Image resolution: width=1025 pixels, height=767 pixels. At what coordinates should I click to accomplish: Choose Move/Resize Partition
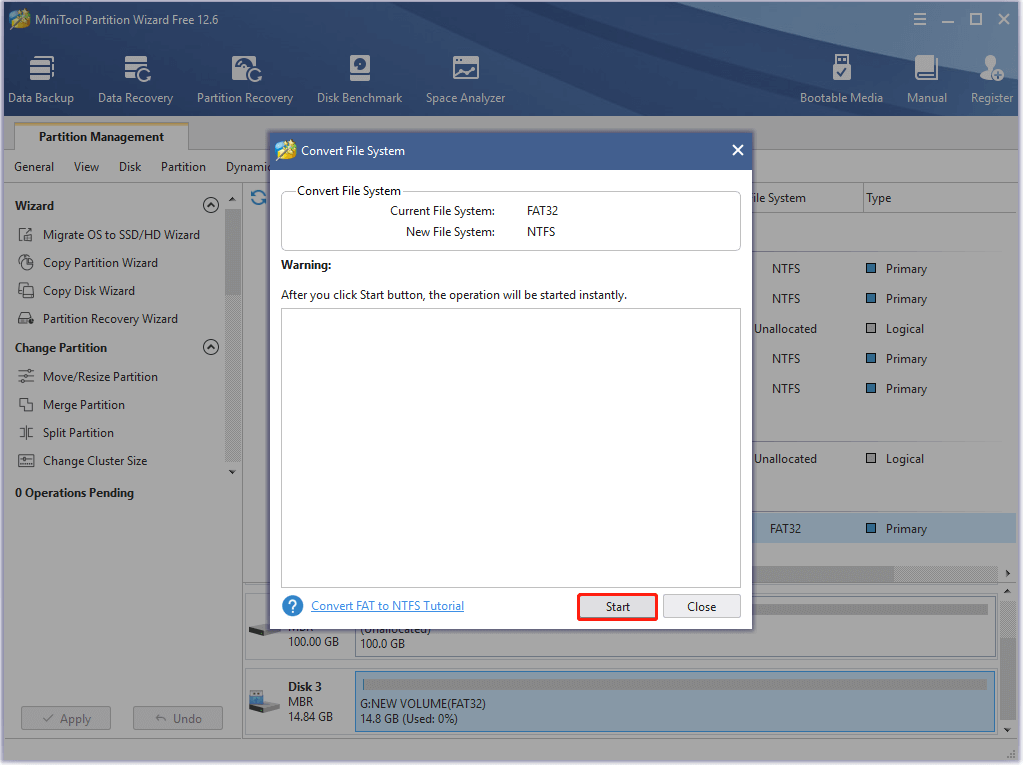pyautogui.click(x=88, y=377)
